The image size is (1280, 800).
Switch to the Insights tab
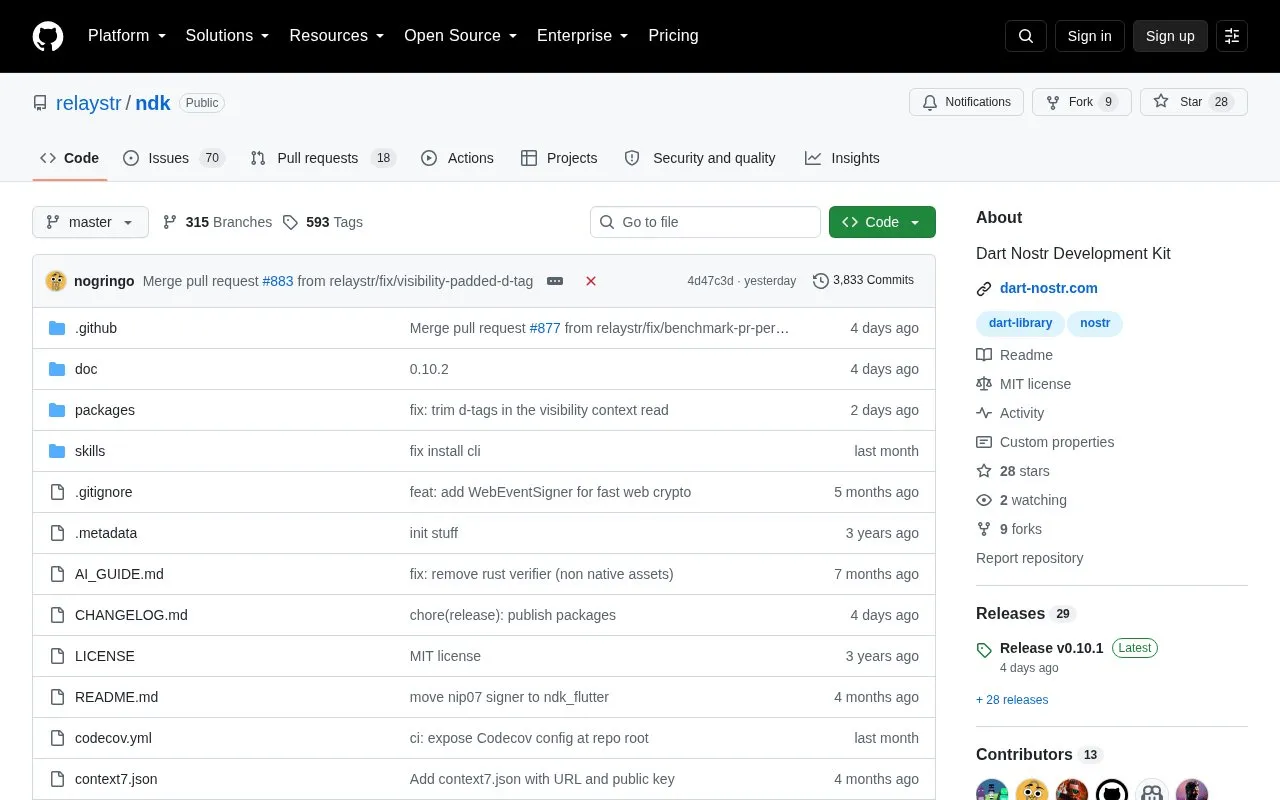(x=842, y=158)
